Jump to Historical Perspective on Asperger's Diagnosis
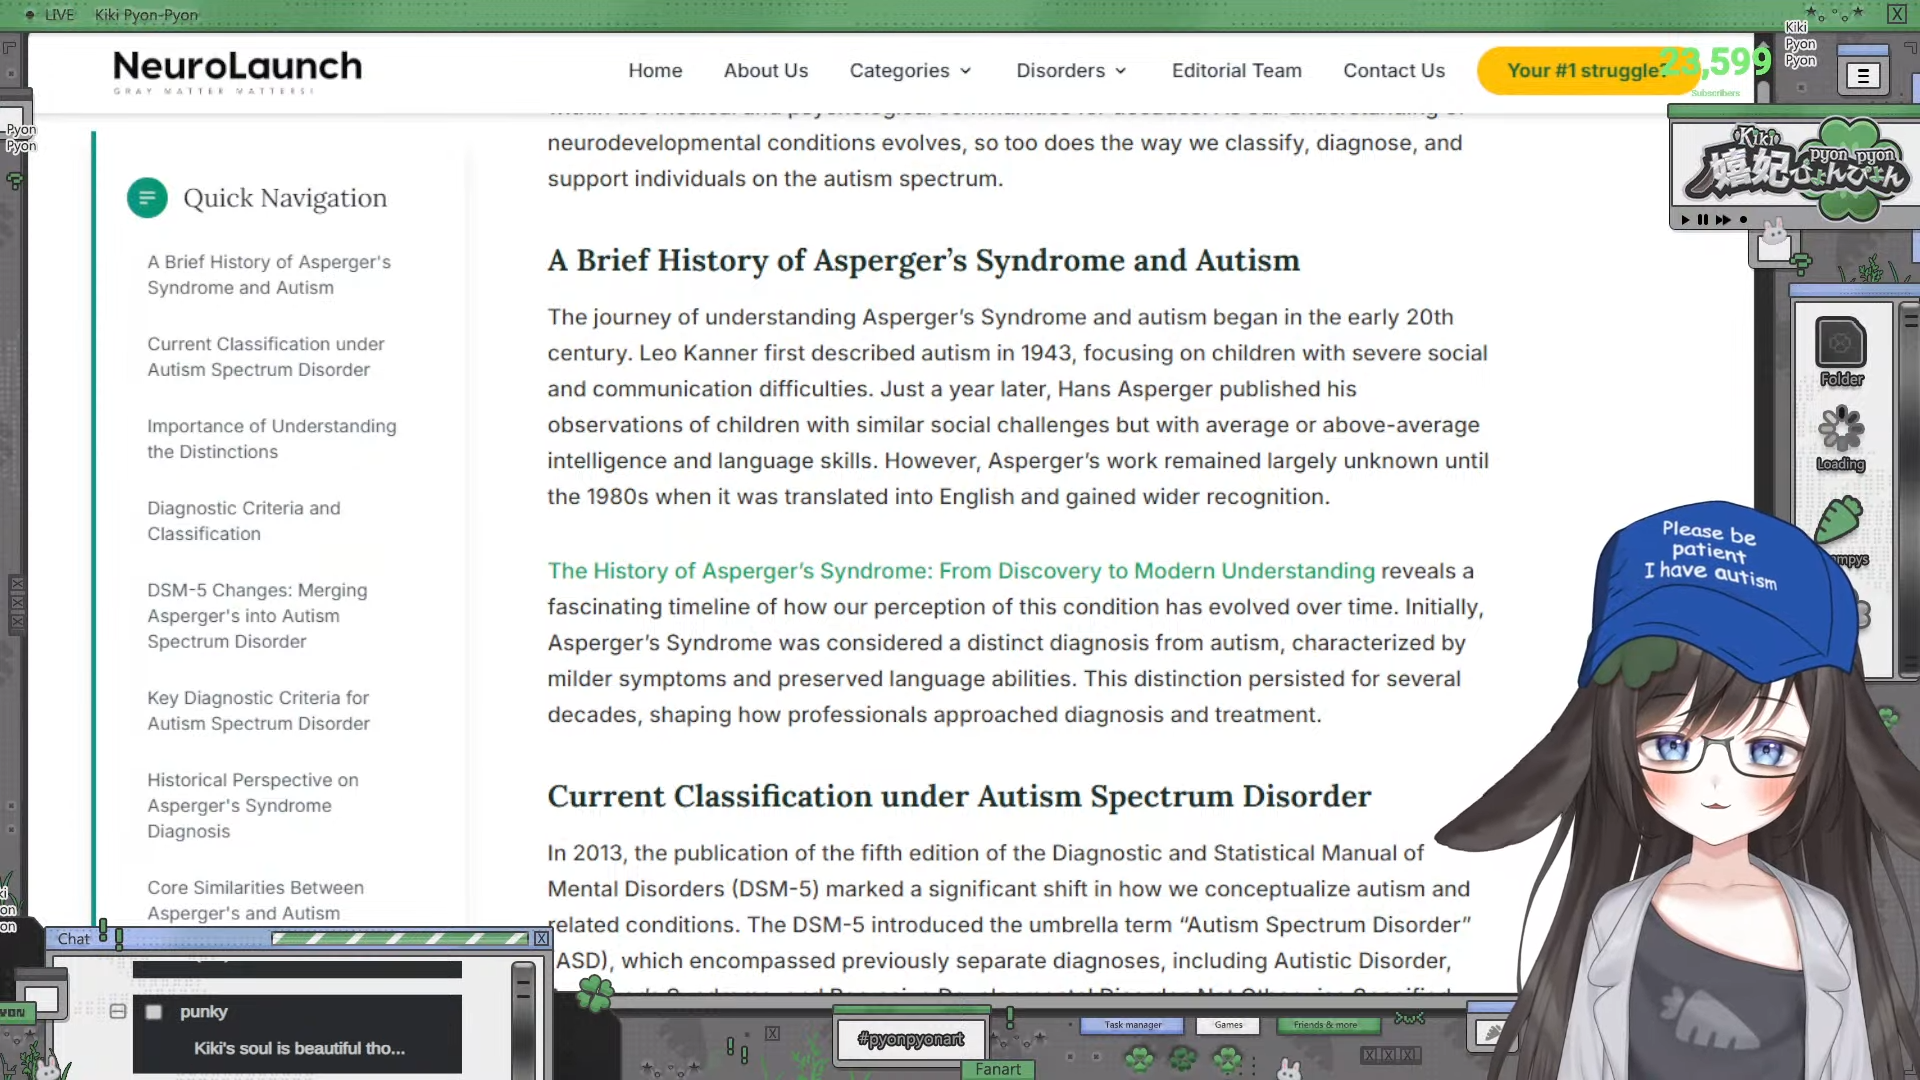The width and height of the screenshot is (1920, 1080). tap(253, 806)
